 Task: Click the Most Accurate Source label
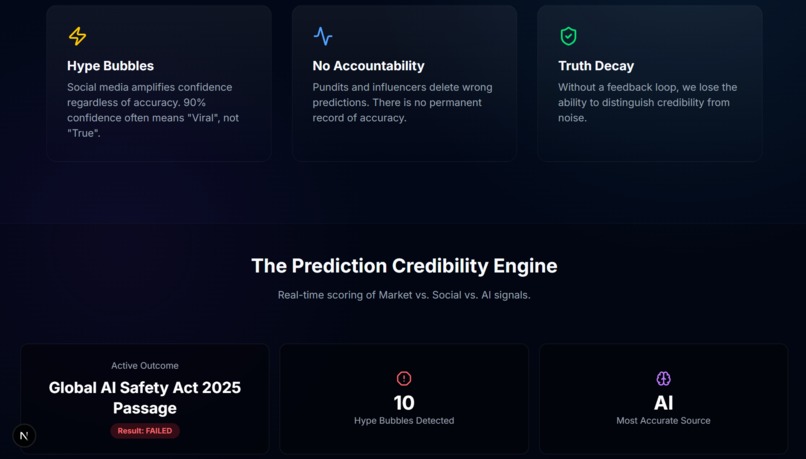tap(664, 420)
